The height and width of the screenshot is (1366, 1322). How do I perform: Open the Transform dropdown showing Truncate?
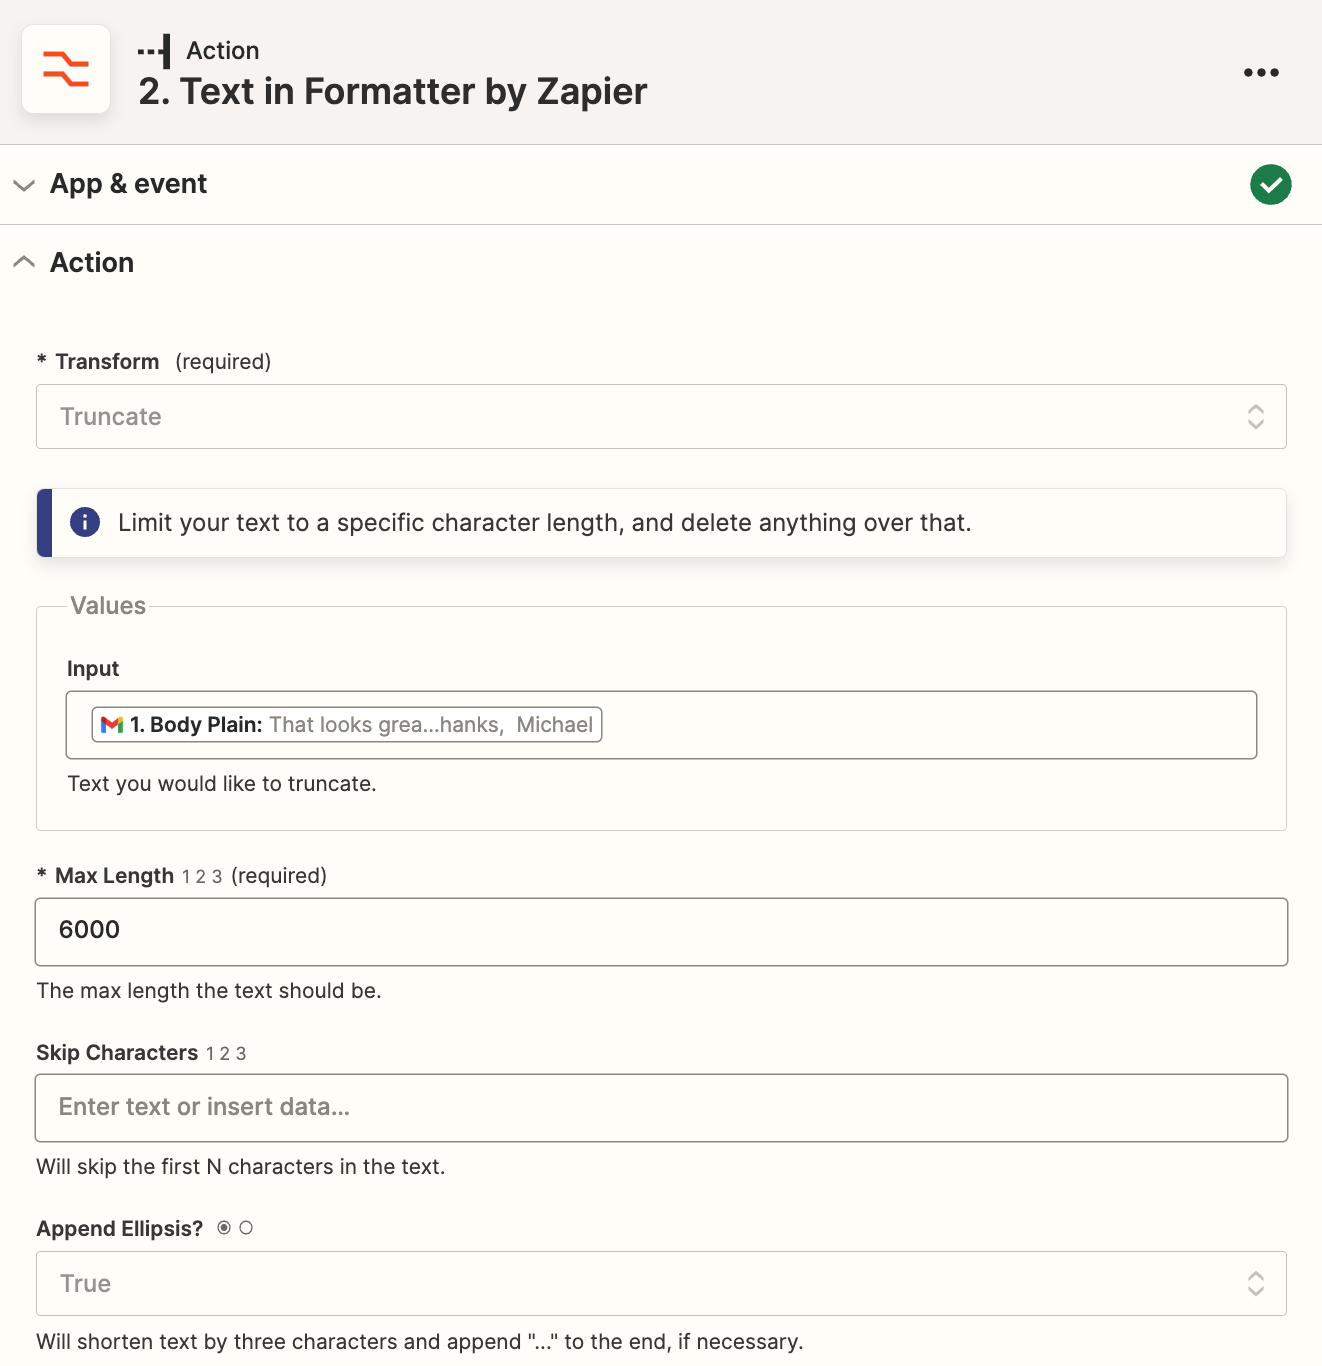(661, 416)
